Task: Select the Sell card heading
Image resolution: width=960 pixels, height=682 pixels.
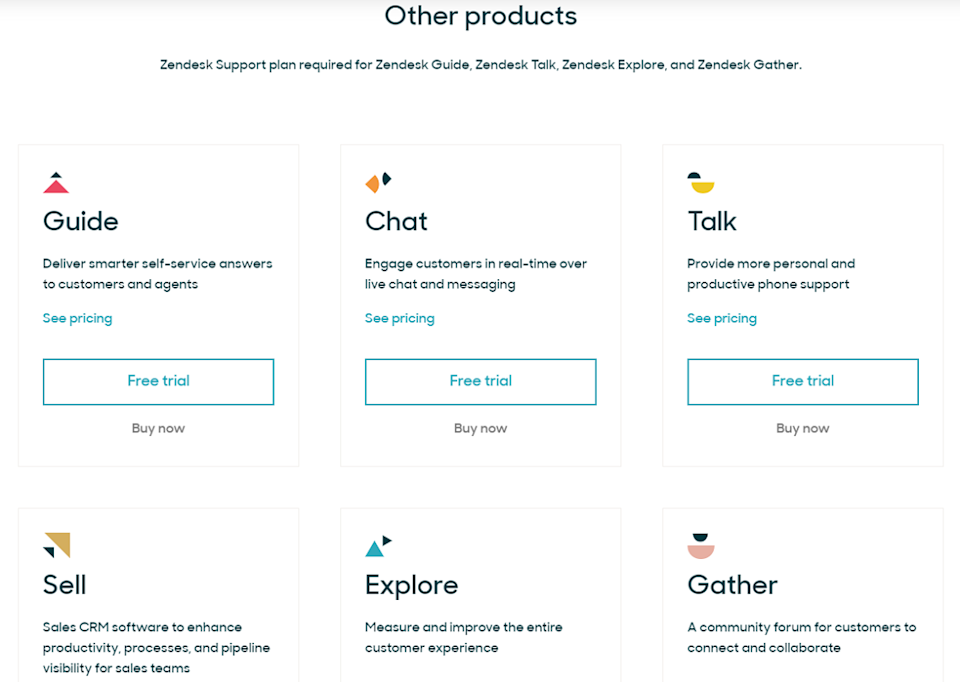Action: tap(64, 585)
